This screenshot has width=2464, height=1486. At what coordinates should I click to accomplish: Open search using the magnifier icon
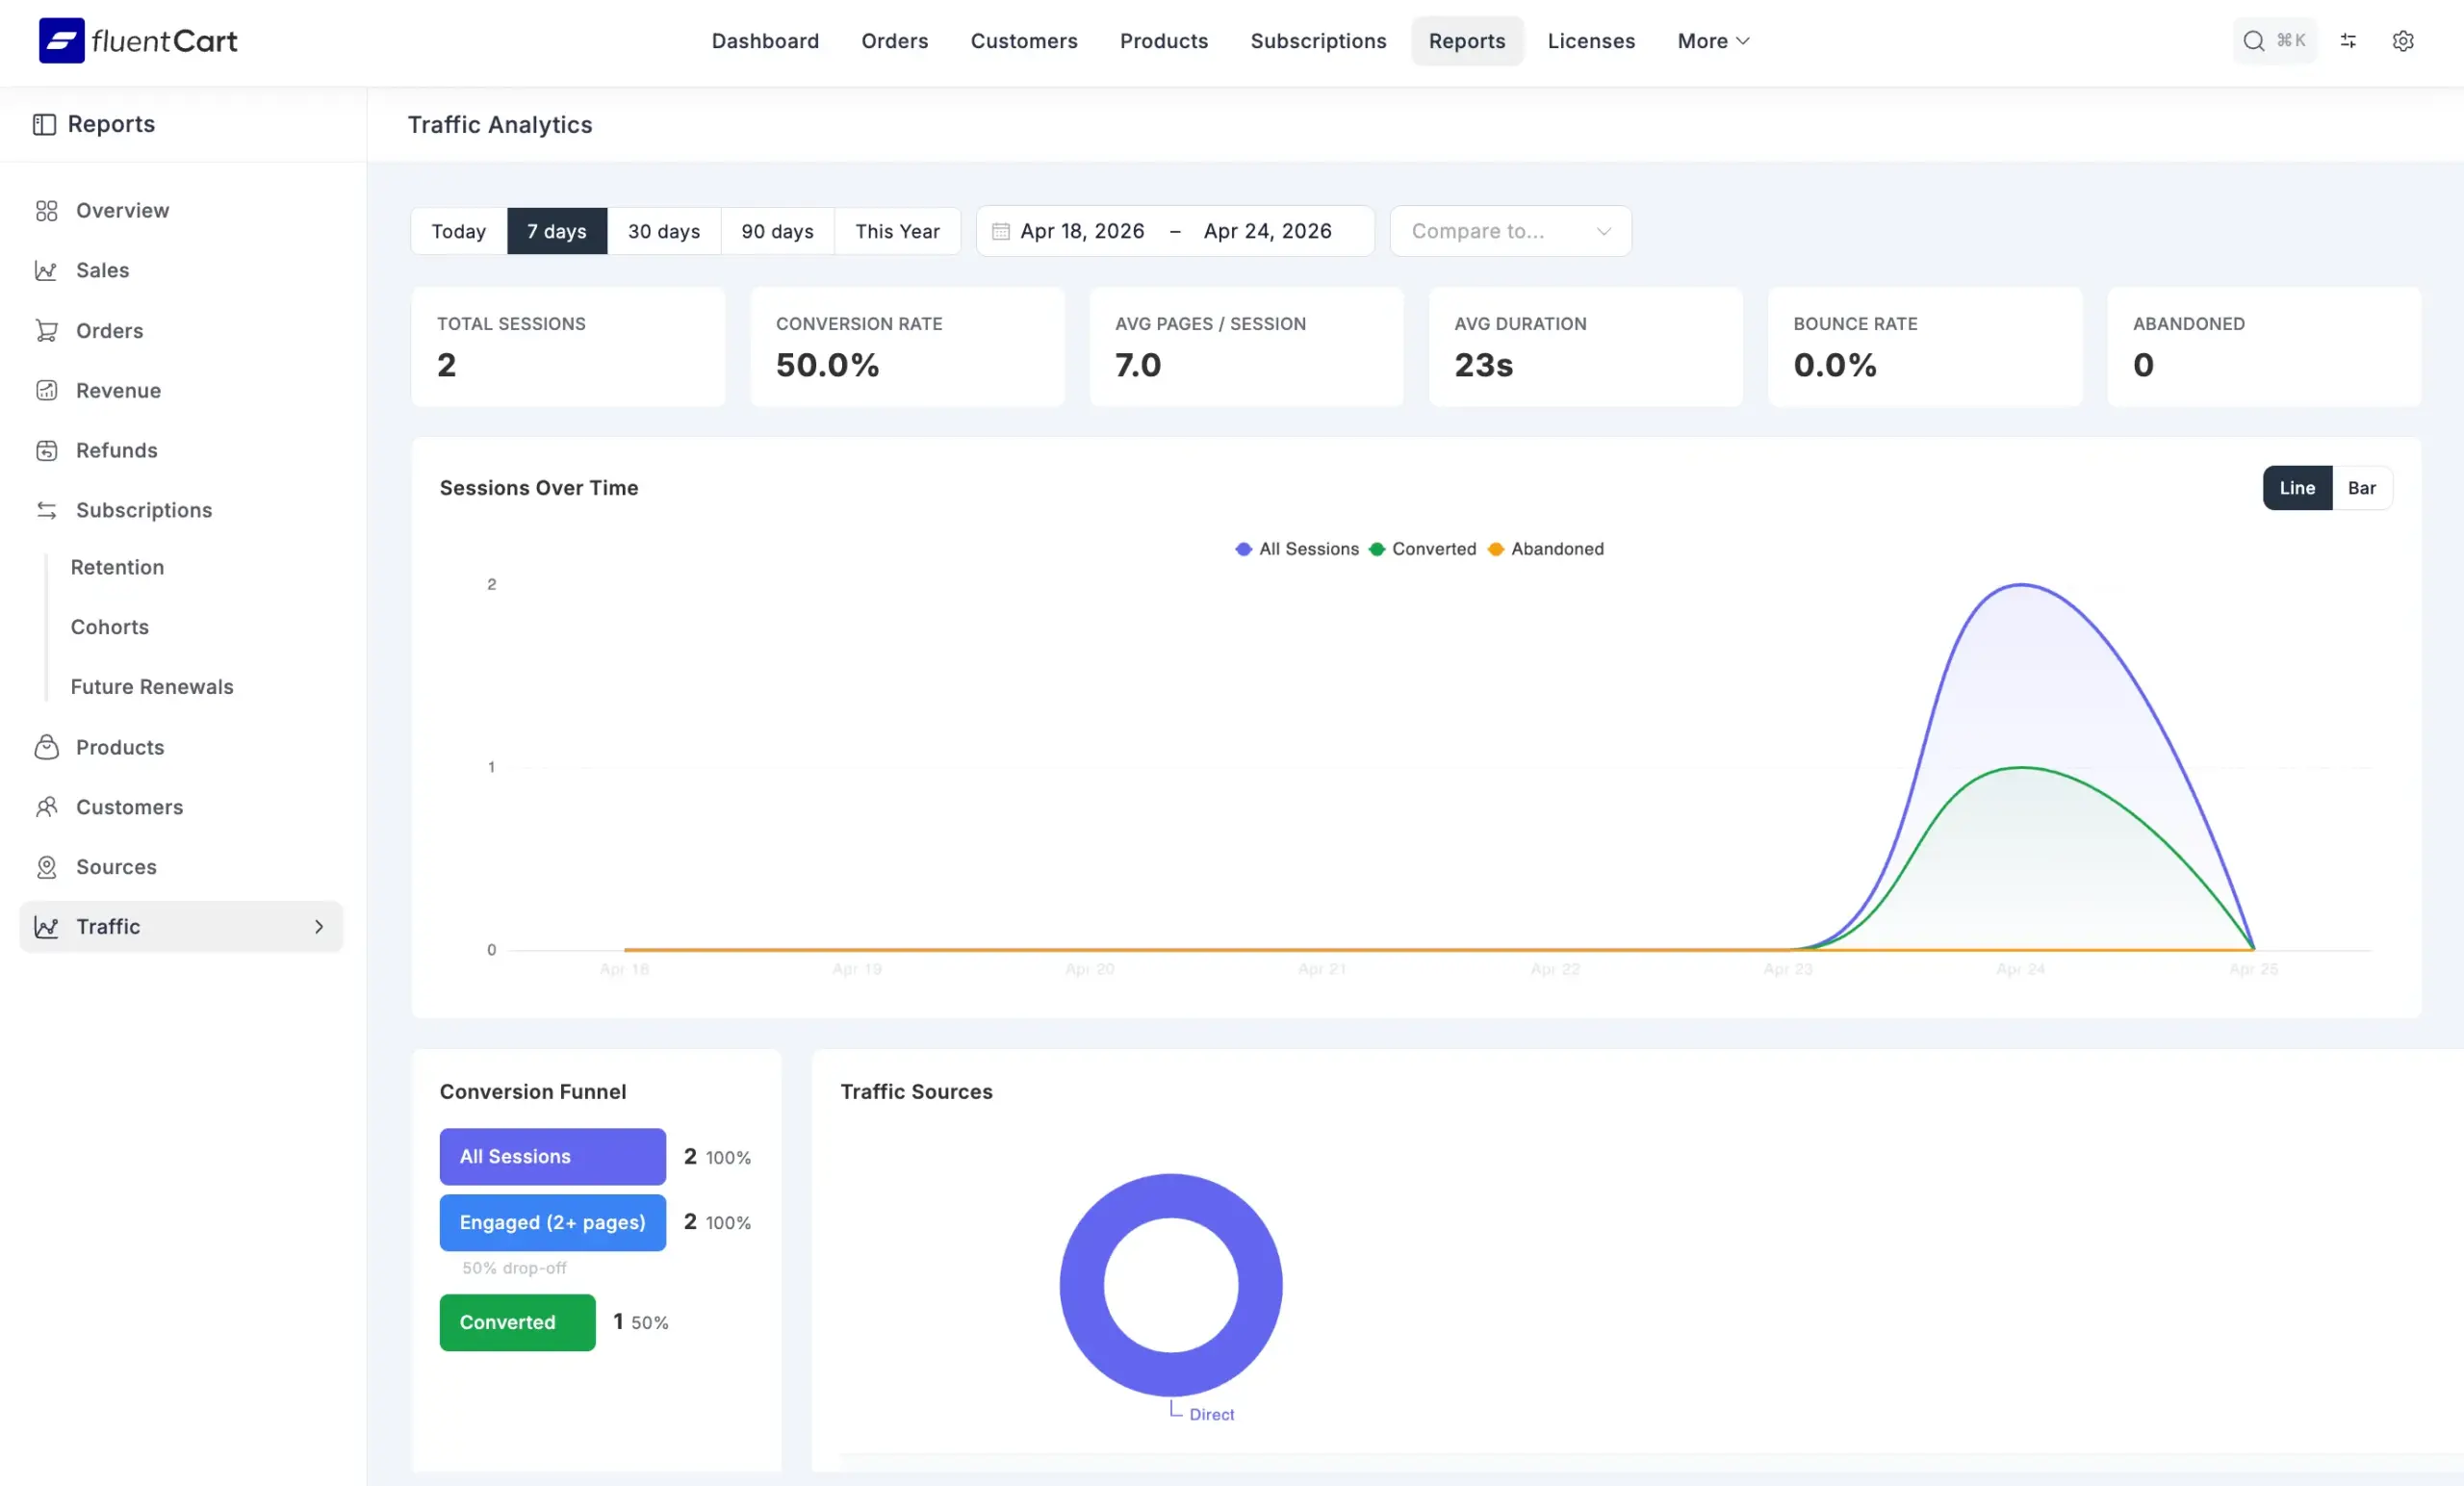(x=2253, y=41)
